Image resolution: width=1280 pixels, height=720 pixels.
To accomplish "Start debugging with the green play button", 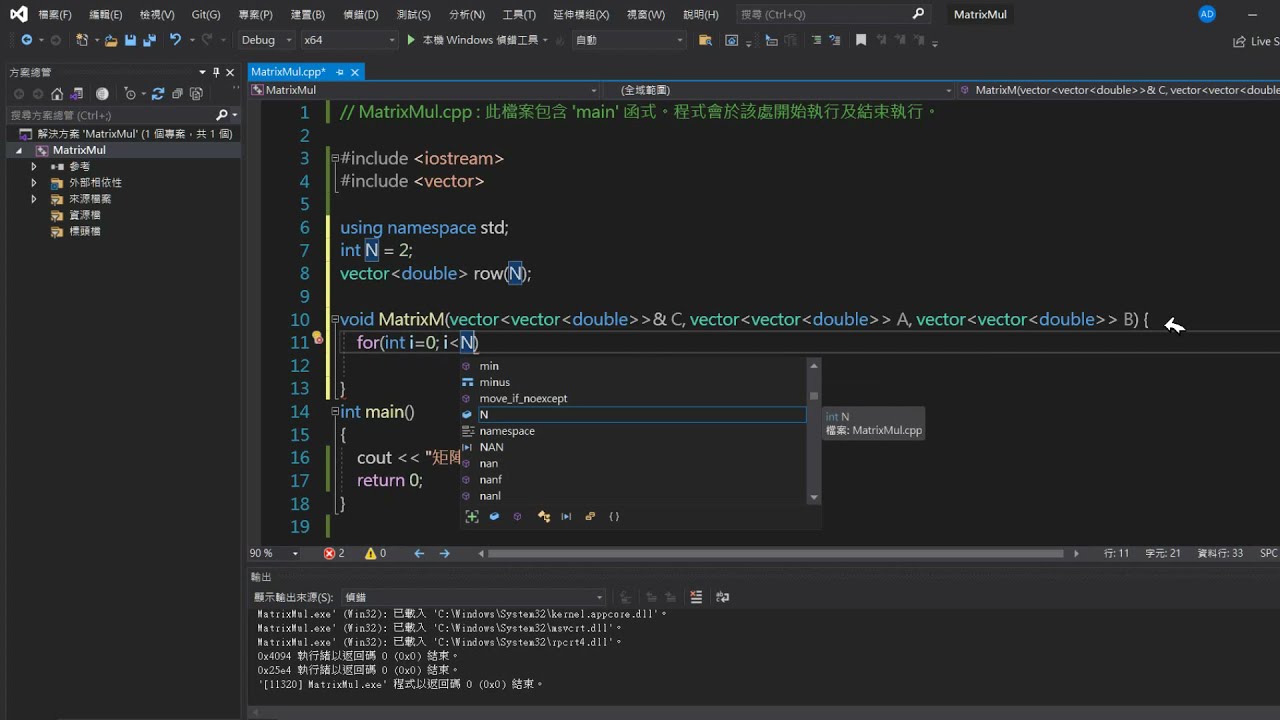I will [411, 40].
